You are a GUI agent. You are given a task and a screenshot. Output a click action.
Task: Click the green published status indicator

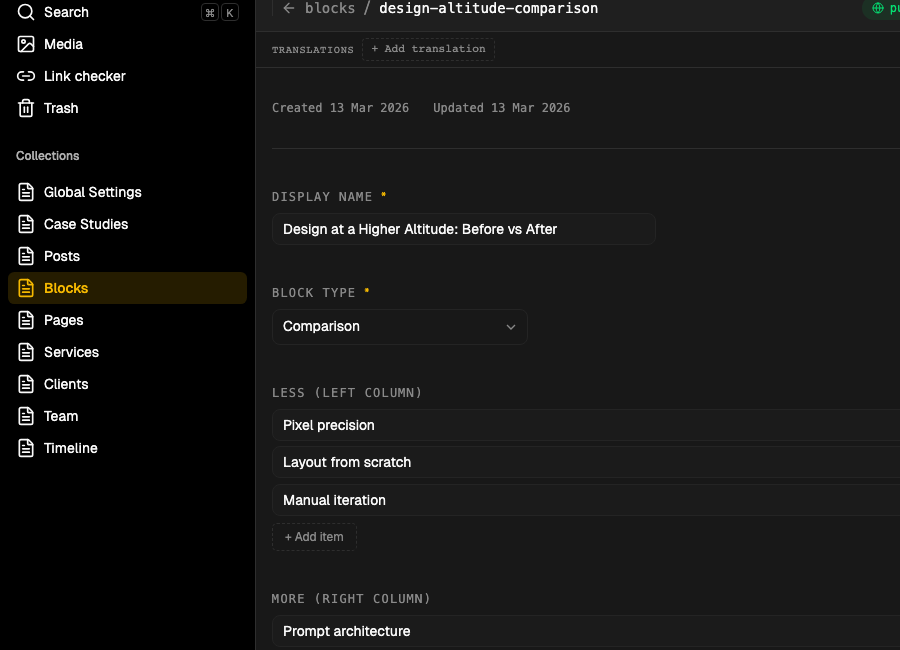click(x=878, y=8)
